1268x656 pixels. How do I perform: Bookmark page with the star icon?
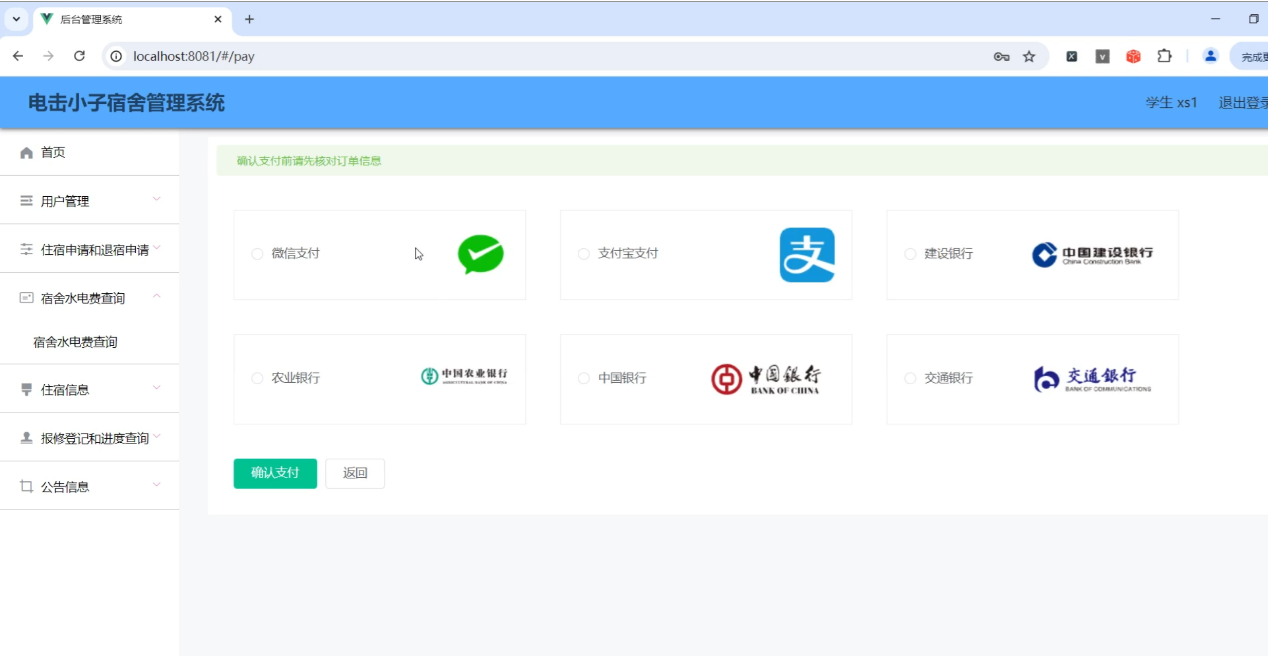coord(1029,56)
